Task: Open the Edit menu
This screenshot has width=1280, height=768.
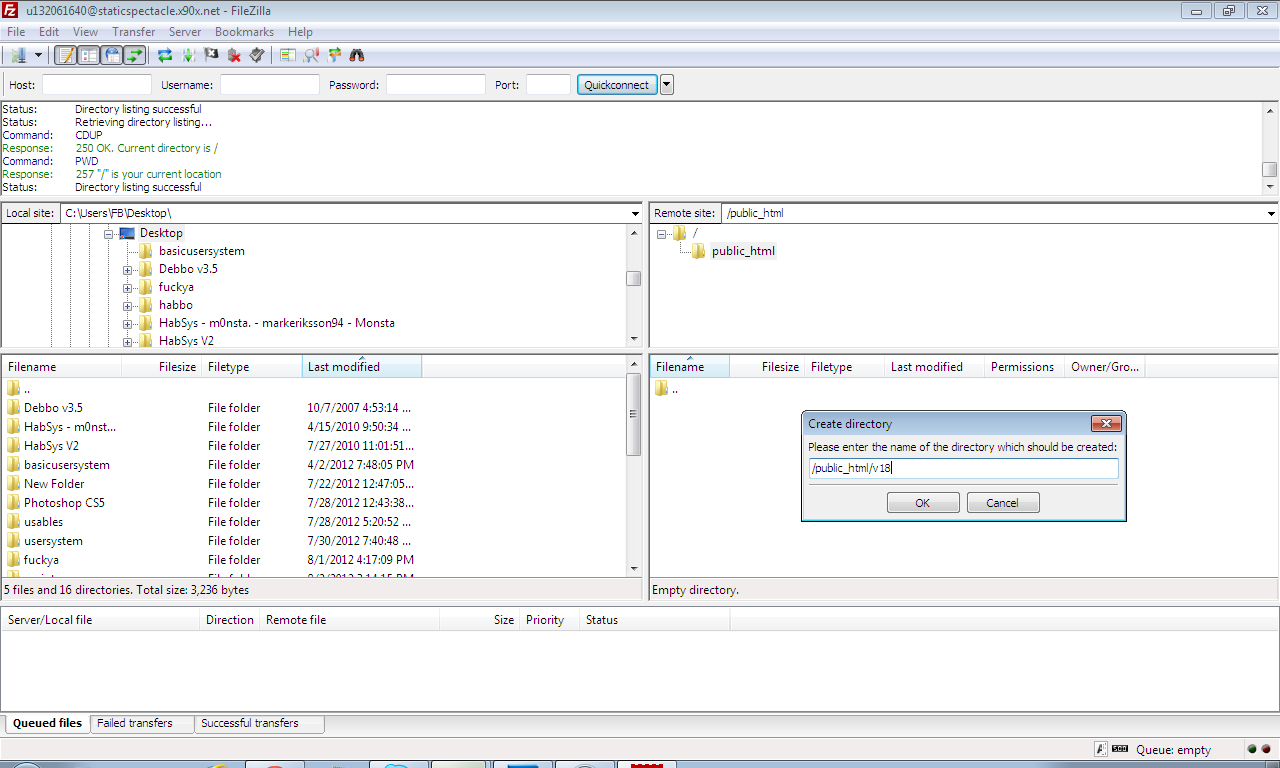Action: tap(49, 32)
